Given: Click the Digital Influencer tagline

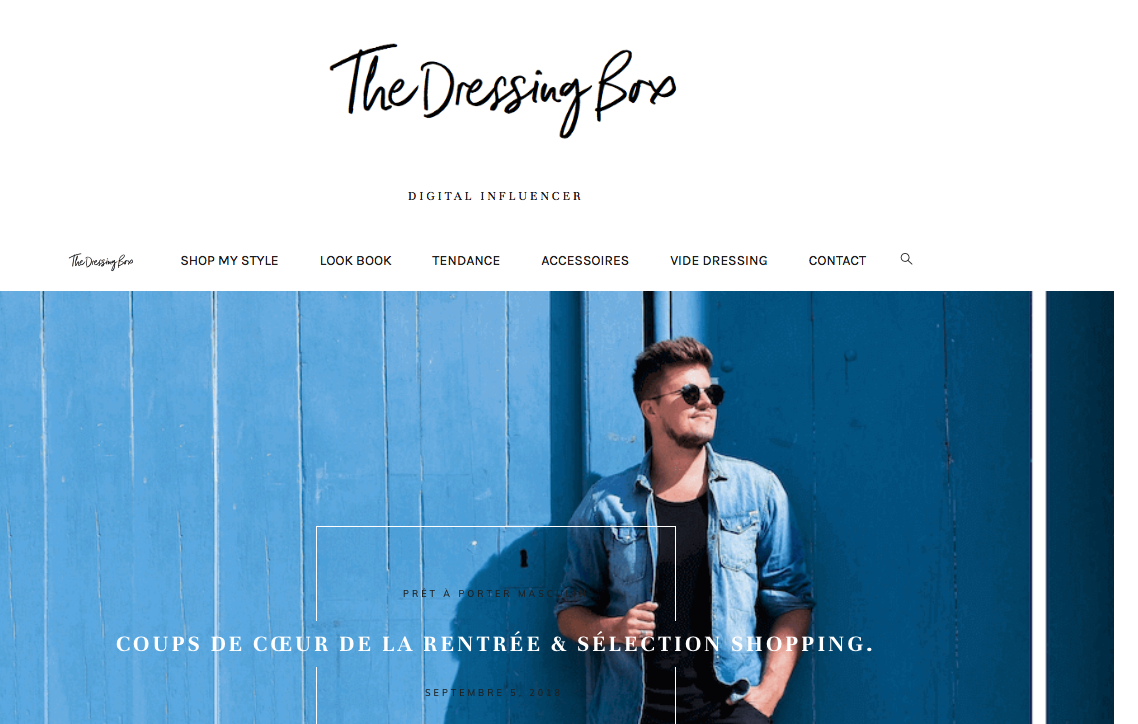Looking at the screenshot, I should coord(495,196).
